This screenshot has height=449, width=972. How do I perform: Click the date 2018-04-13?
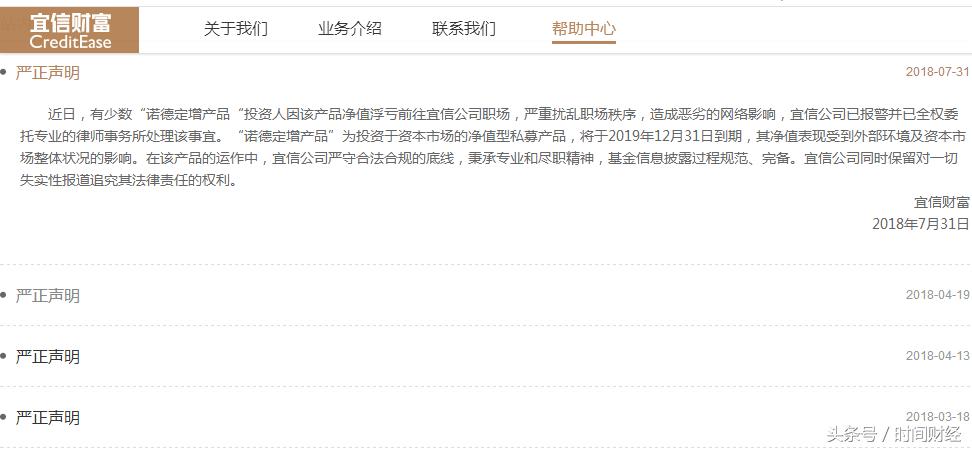937,356
